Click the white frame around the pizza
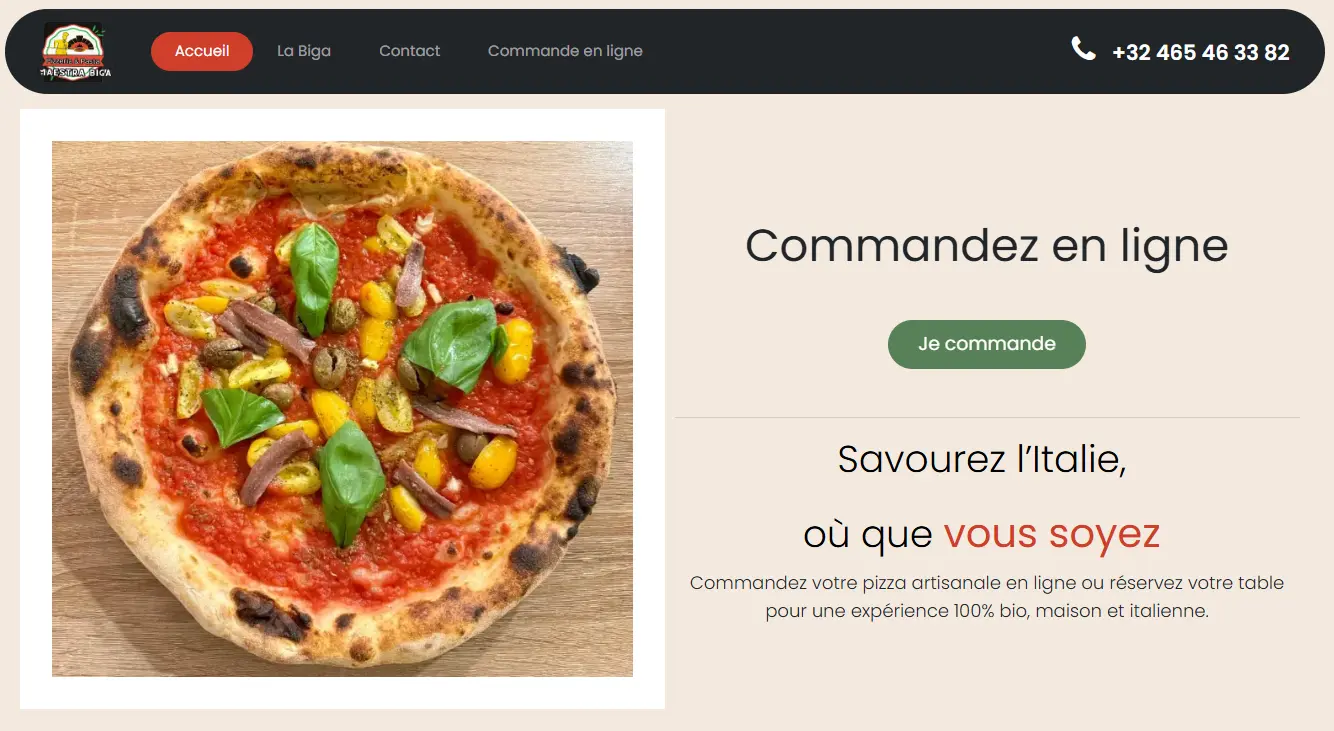The width and height of the screenshot is (1334, 731). 342,124
